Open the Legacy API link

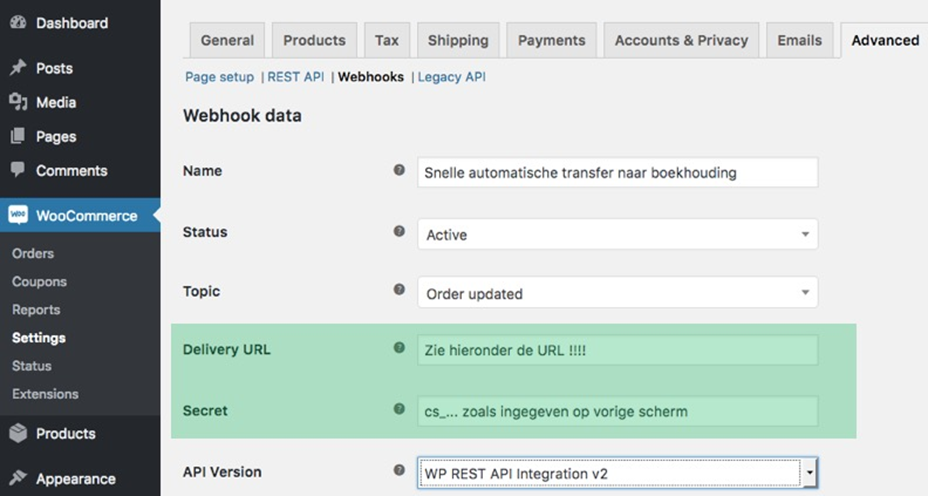coord(452,77)
